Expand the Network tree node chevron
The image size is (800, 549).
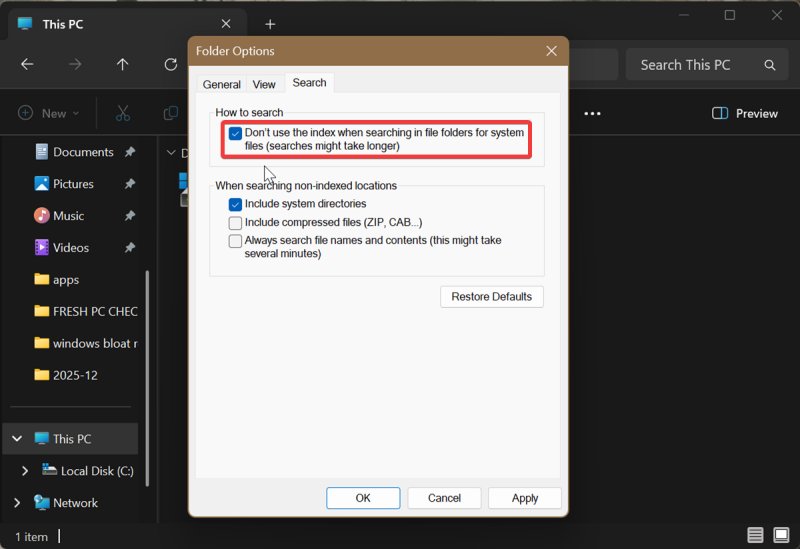click(17, 503)
